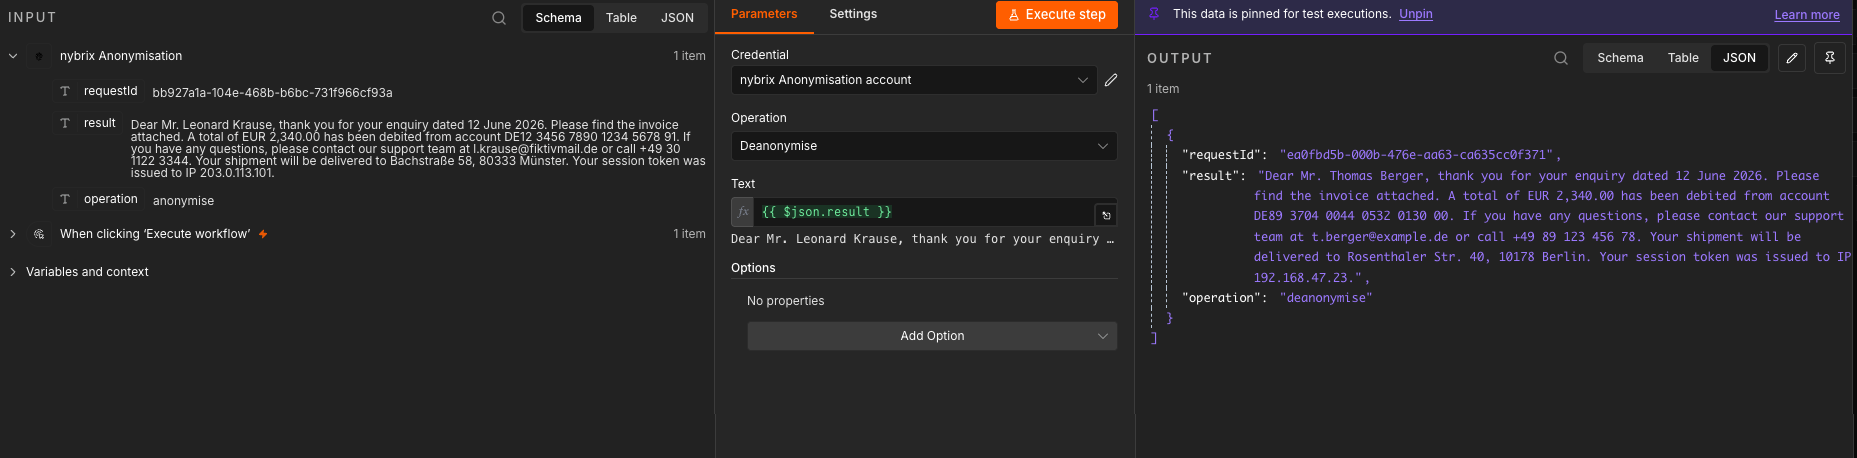
Task: Click the Text expression input field
Action: [924, 212]
